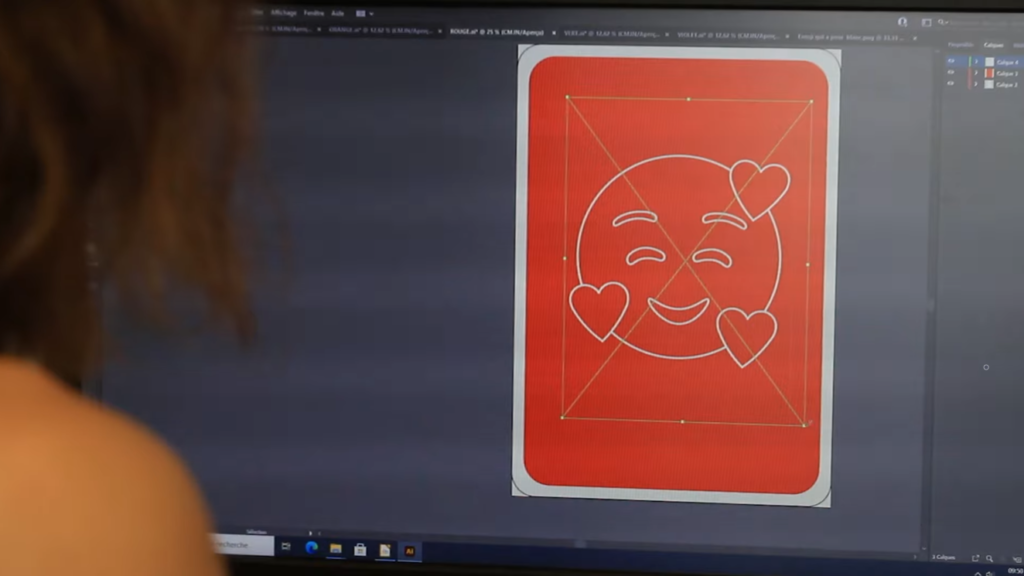1024x576 pixels.
Task: Click the emoji's smiling mouth outline
Action: (x=679, y=311)
